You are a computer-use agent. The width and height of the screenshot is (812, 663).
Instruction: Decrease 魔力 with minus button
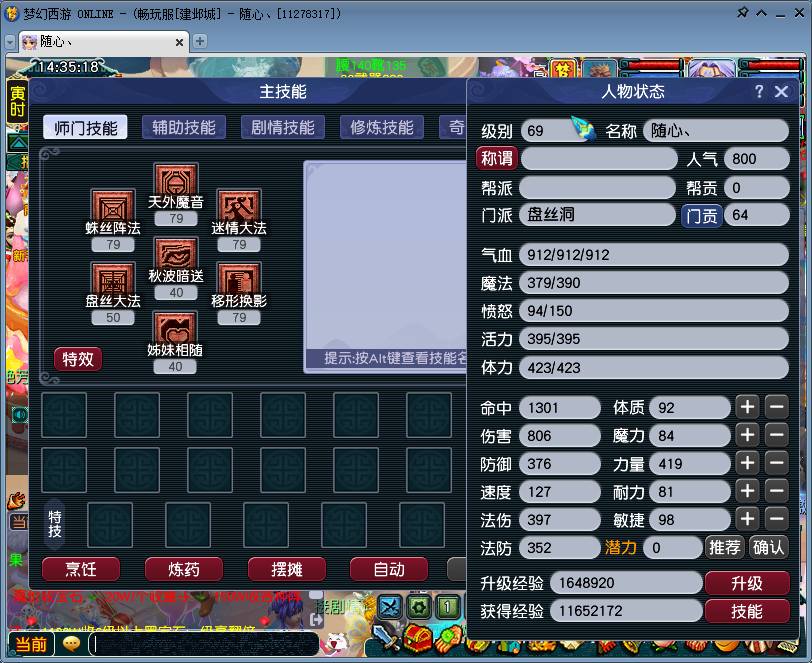pyautogui.click(x=777, y=435)
